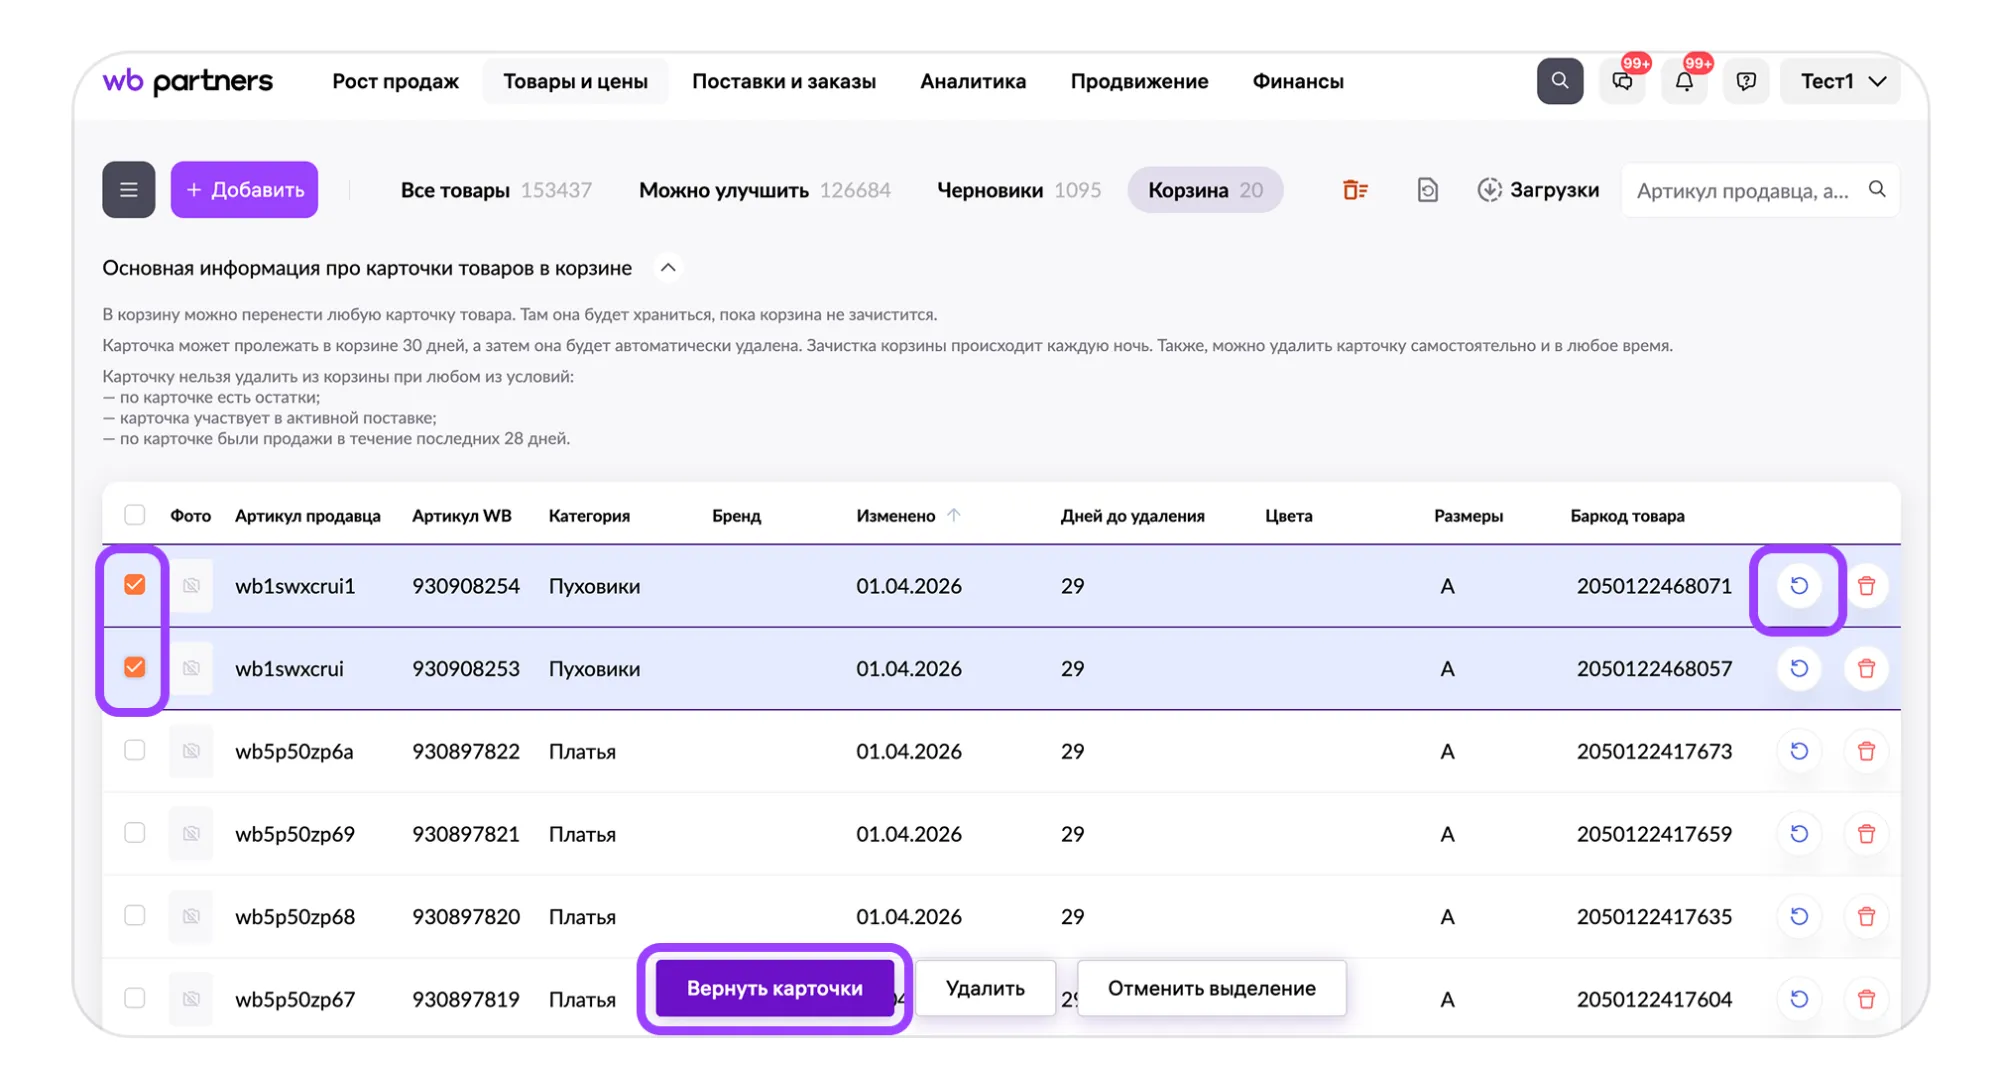Screen dimensions: 1999x1086
Task: Restore card wb5p50zp68 via restore icon
Action: tap(1798, 916)
